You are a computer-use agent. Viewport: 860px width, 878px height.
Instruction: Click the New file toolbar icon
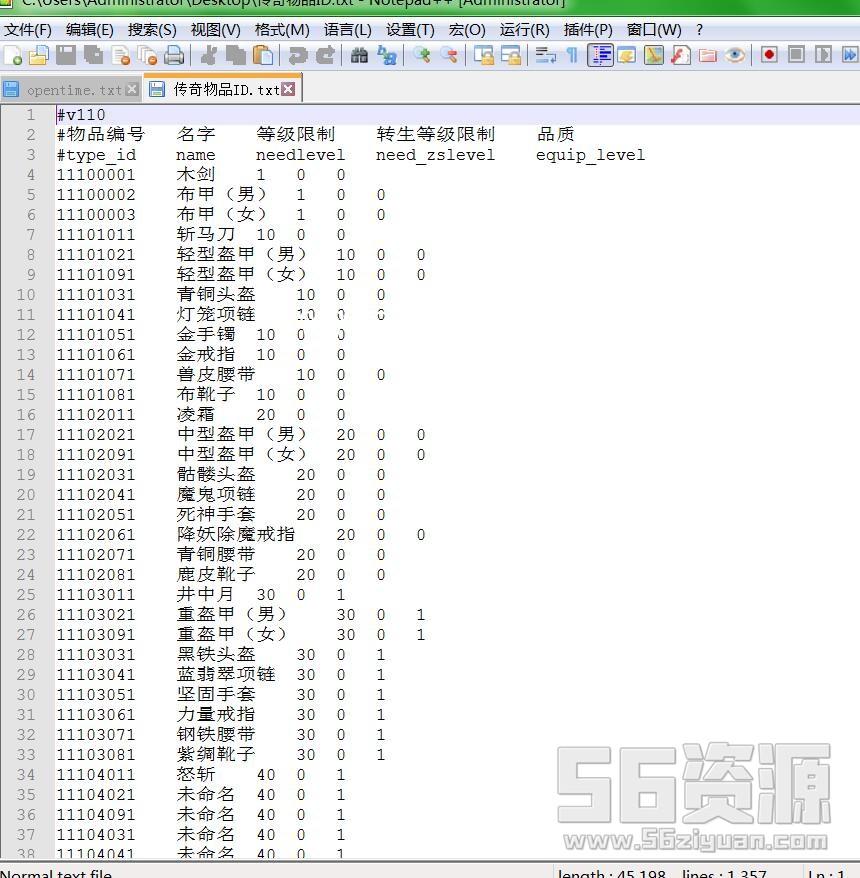(12, 55)
